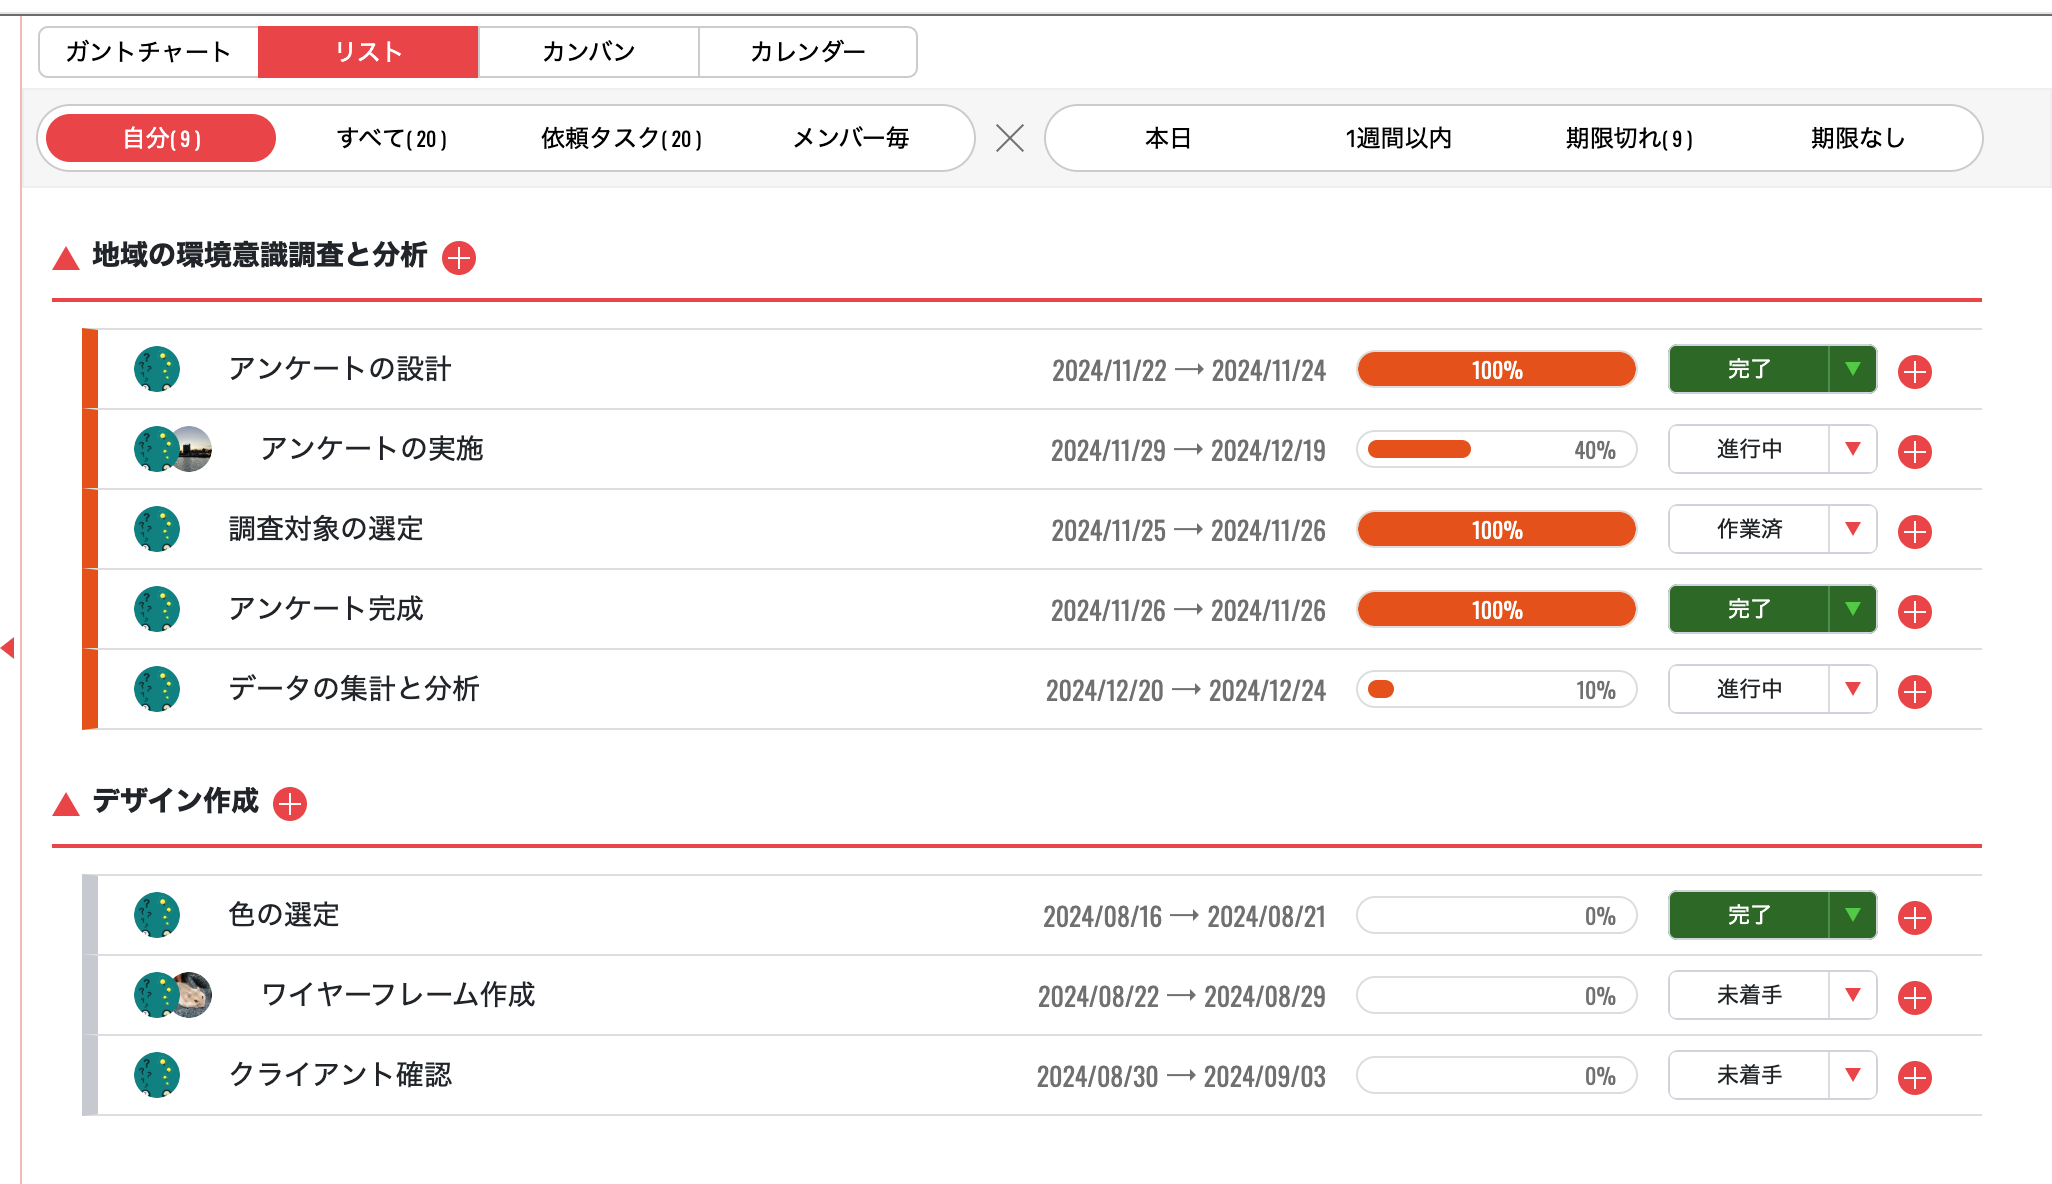2052x1184 pixels.
Task: Click the 10% progress bar for データの集計と分析
Action: point(1497,689)
